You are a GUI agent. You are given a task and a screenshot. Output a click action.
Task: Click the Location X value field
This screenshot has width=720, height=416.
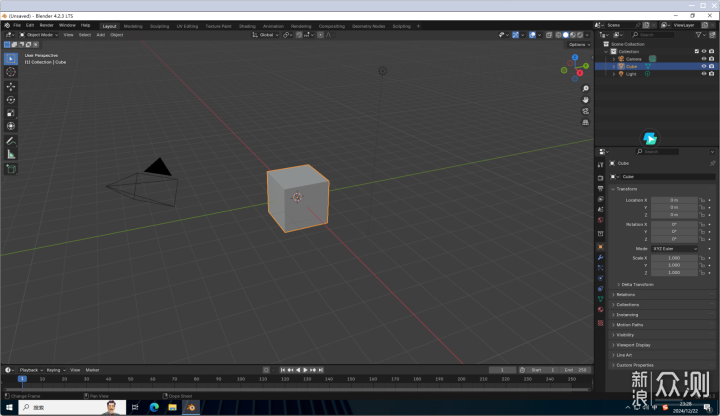click(x=674, y=200)
